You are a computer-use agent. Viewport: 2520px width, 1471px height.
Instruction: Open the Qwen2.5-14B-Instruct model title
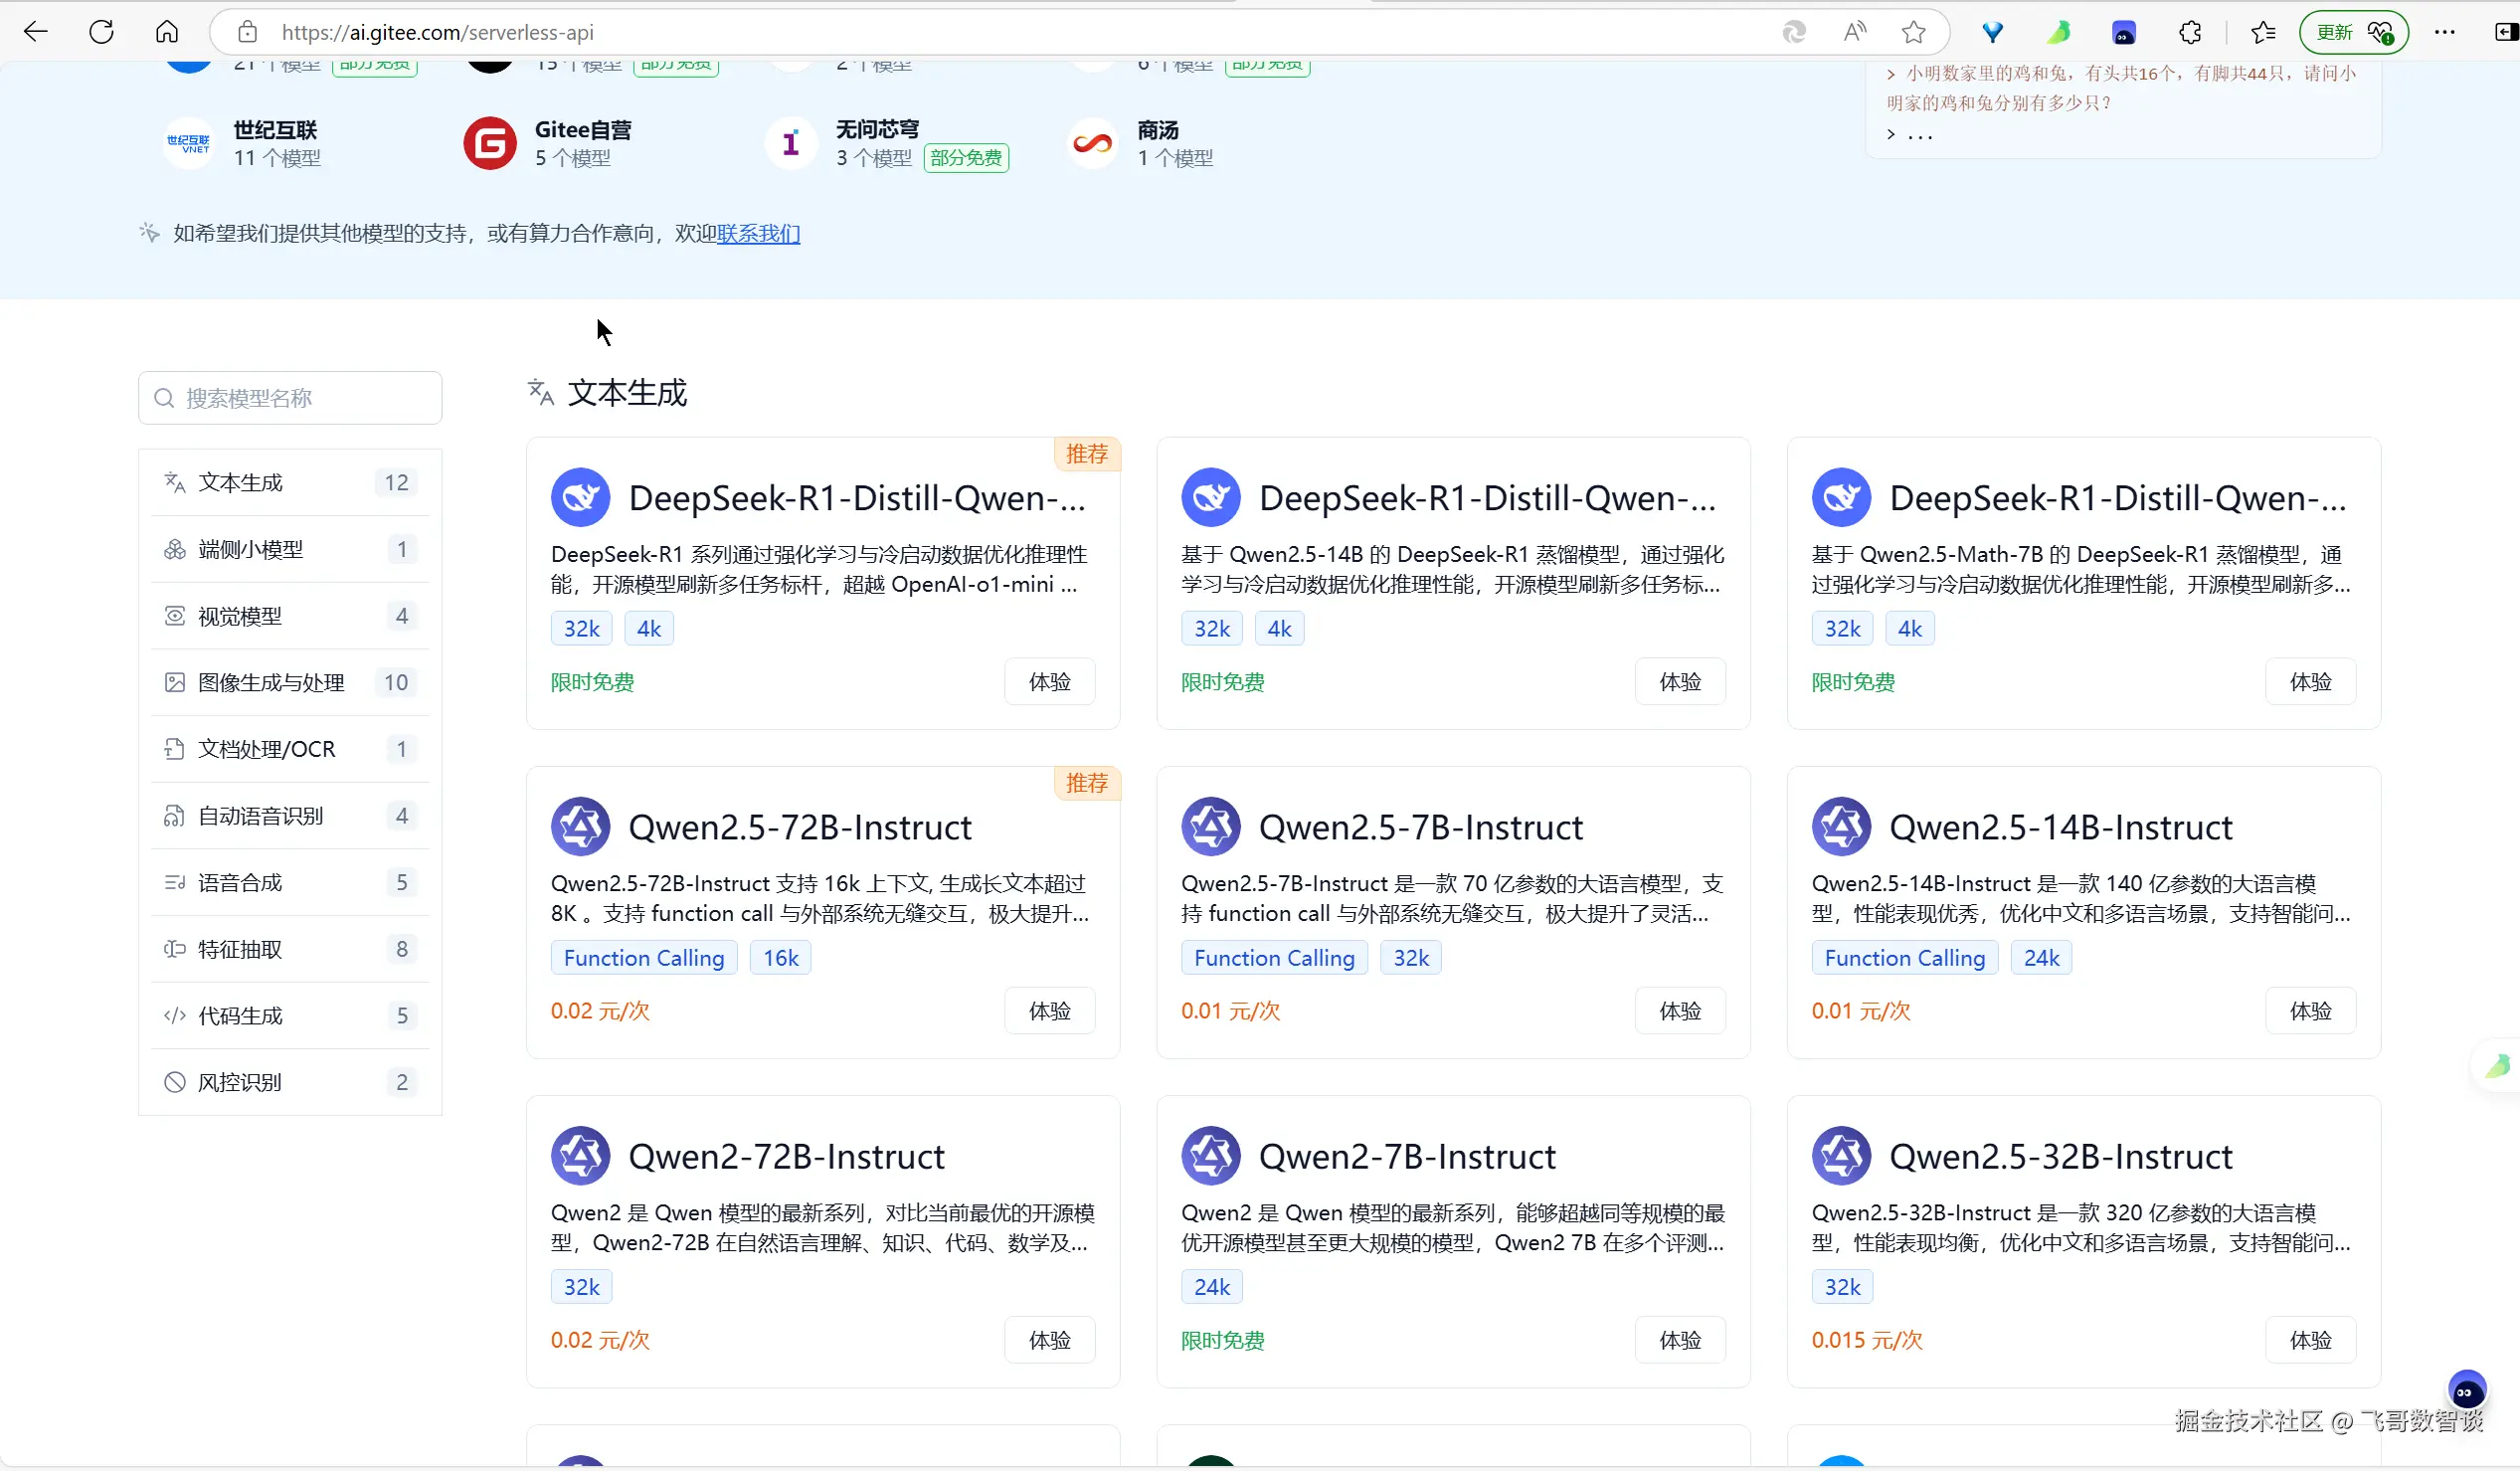pos(2061,827)
